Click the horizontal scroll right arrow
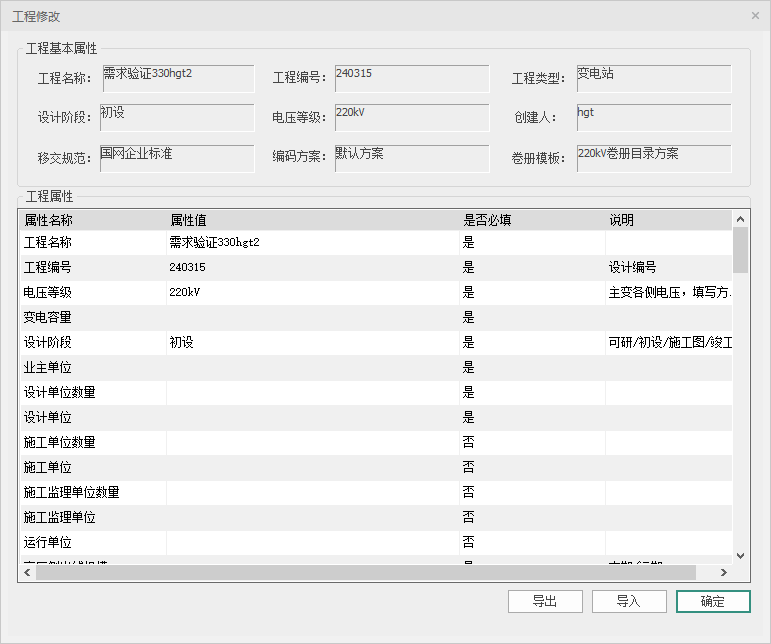The width and height of the screenshot is (771, 644). click(723, 572)
